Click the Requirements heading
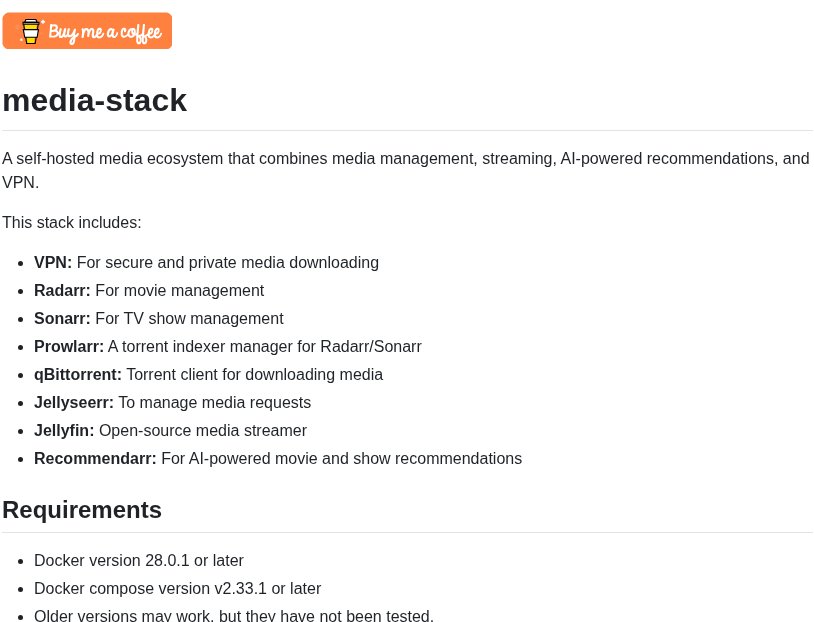Image resolution: width=814 pixels, height=622 pixels. coord(82,510)
